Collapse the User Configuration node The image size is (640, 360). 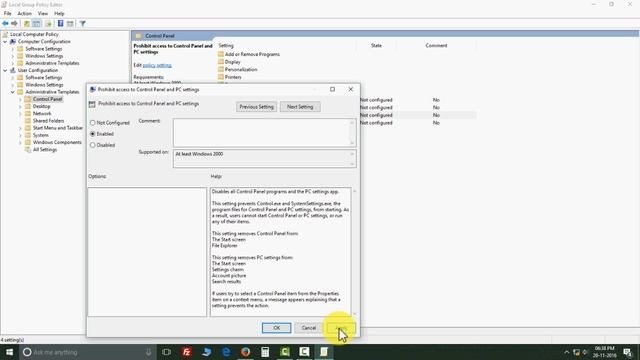(x=5, y=70)
